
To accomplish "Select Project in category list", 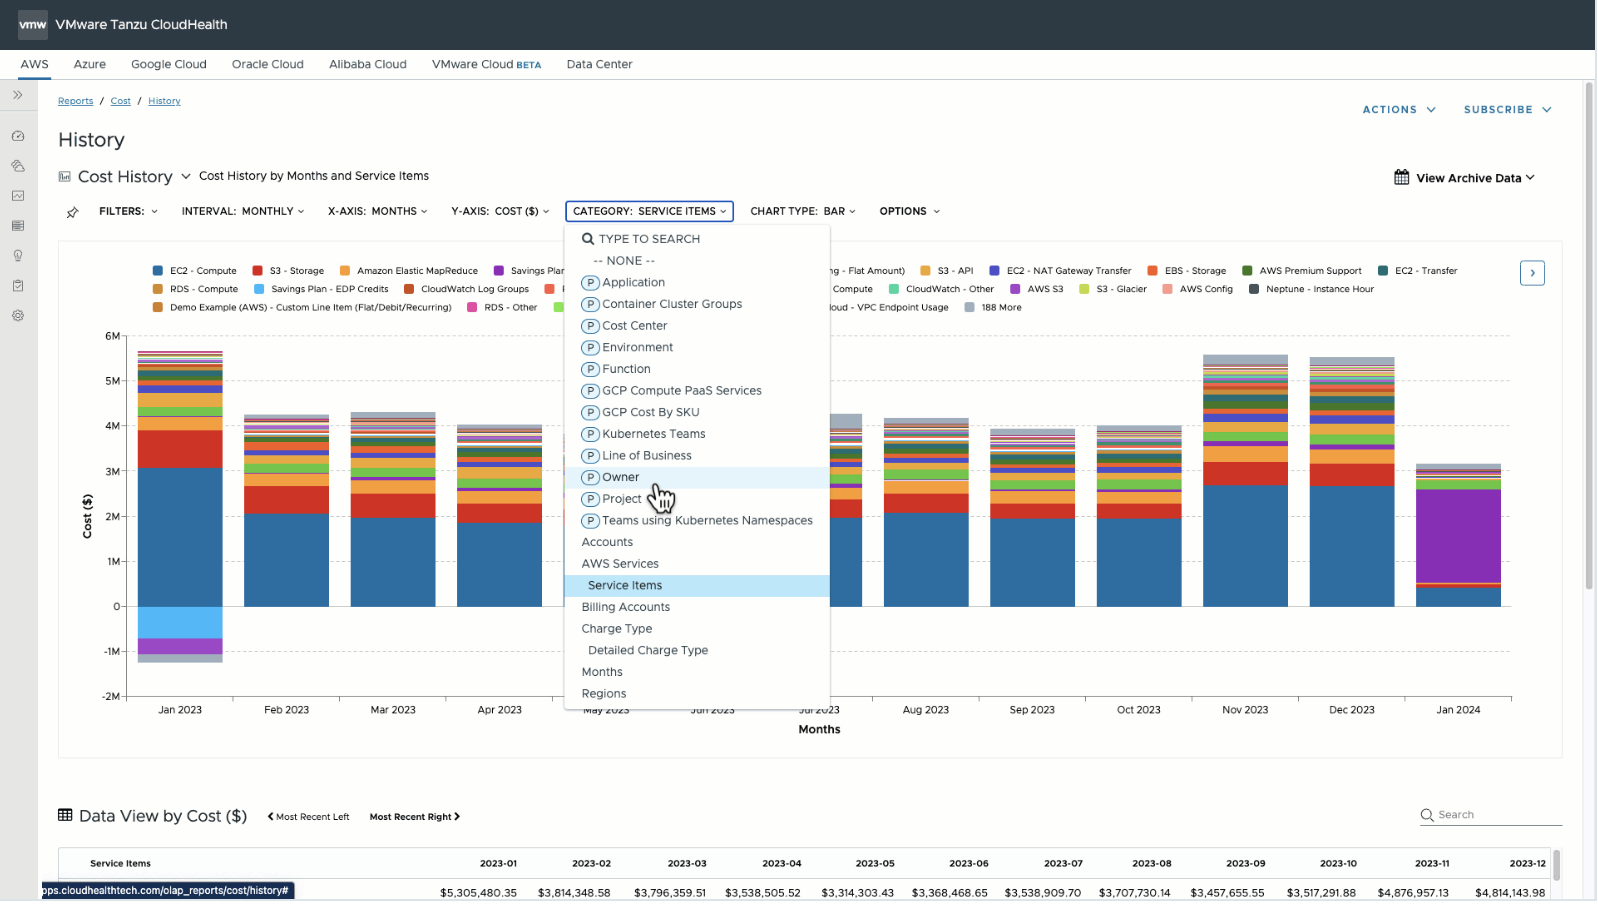I will point(697,499).
